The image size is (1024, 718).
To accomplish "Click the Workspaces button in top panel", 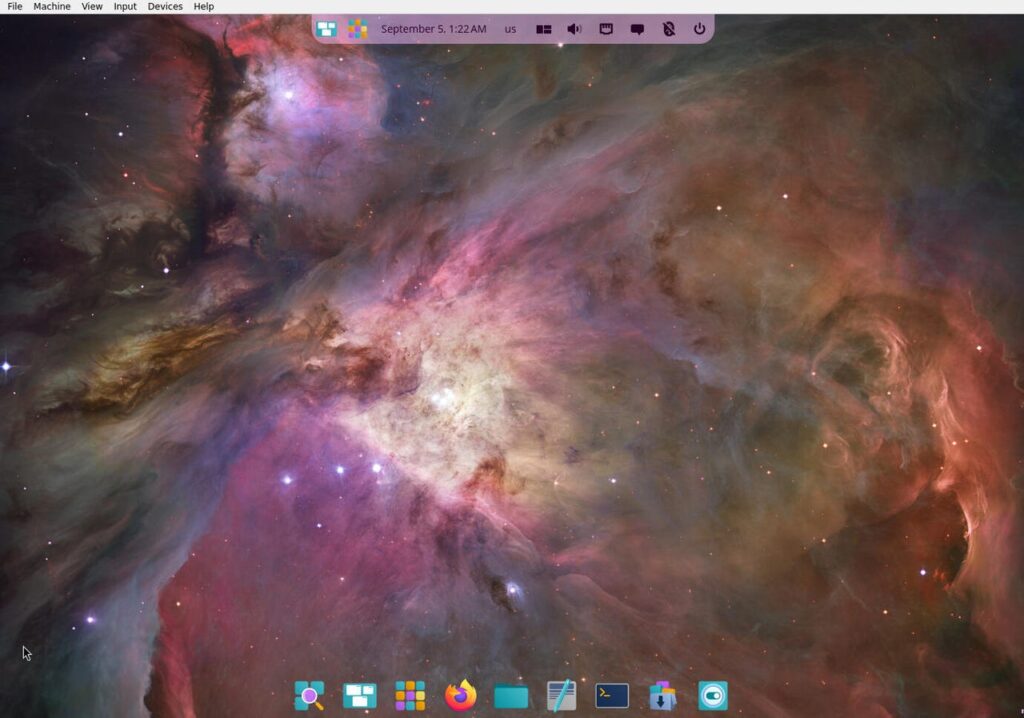I will [x=326, y=29].
